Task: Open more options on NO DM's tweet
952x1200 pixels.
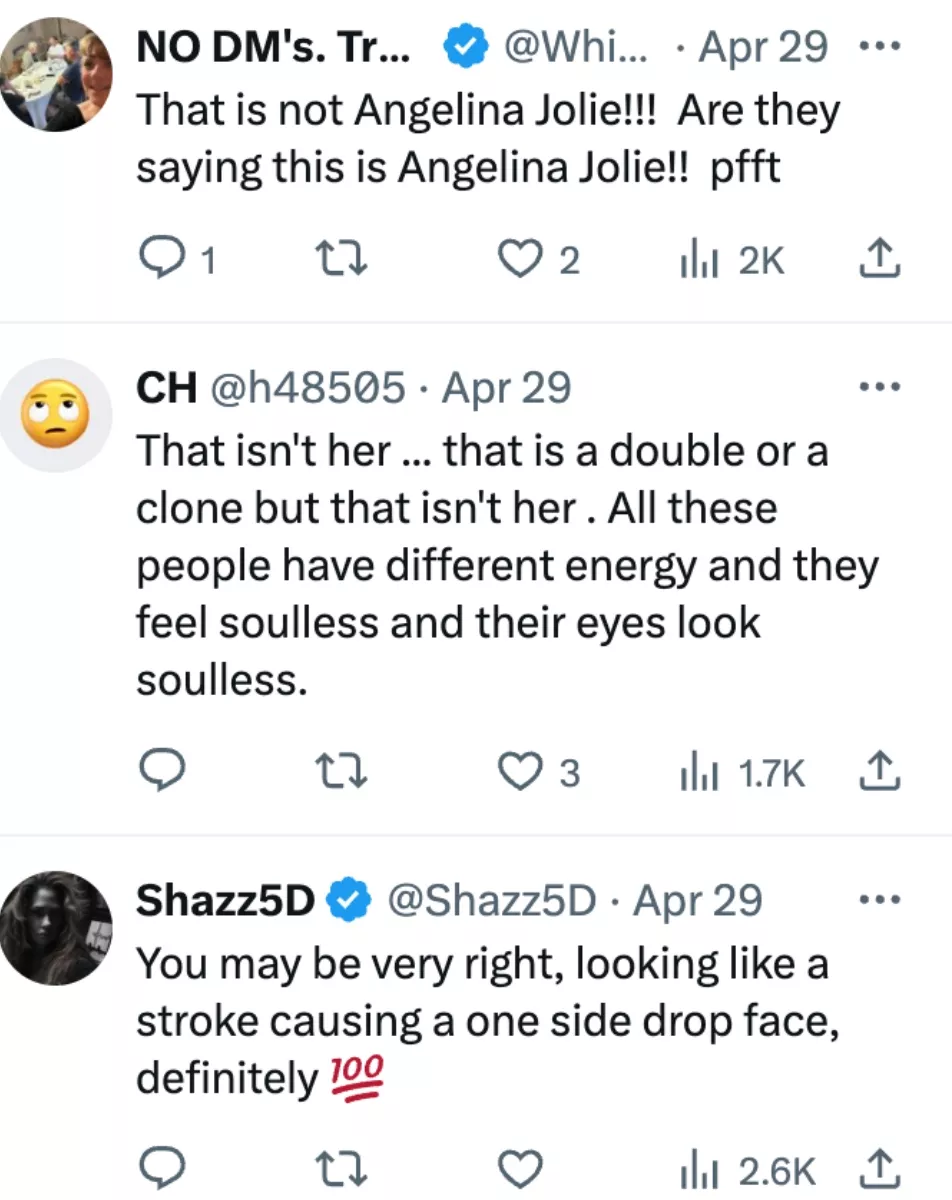Action: [x=880, y=45]
